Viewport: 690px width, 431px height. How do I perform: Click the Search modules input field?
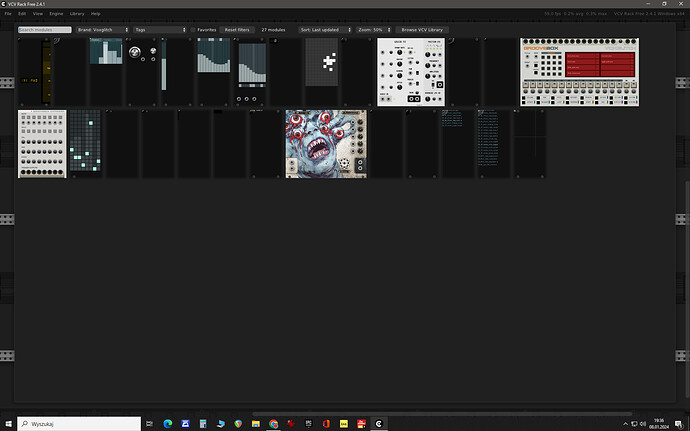44,30
